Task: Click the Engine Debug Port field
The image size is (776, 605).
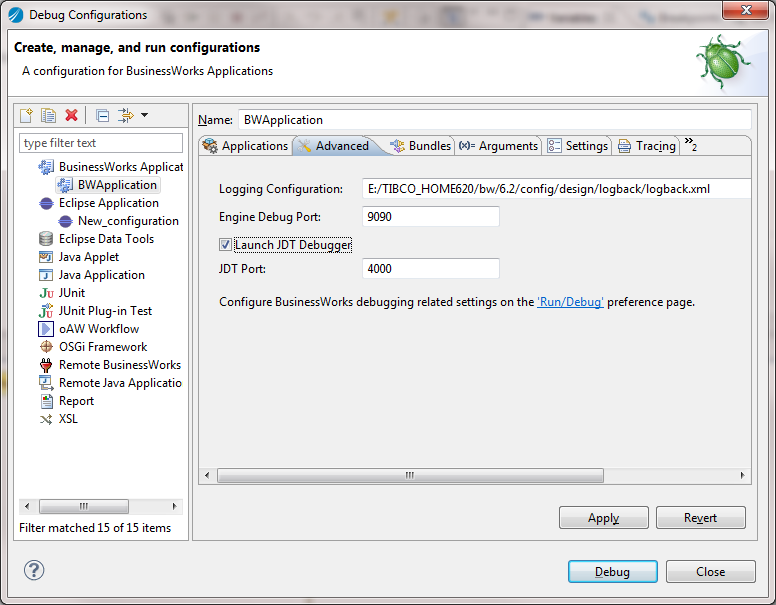Action: [431, 217]
